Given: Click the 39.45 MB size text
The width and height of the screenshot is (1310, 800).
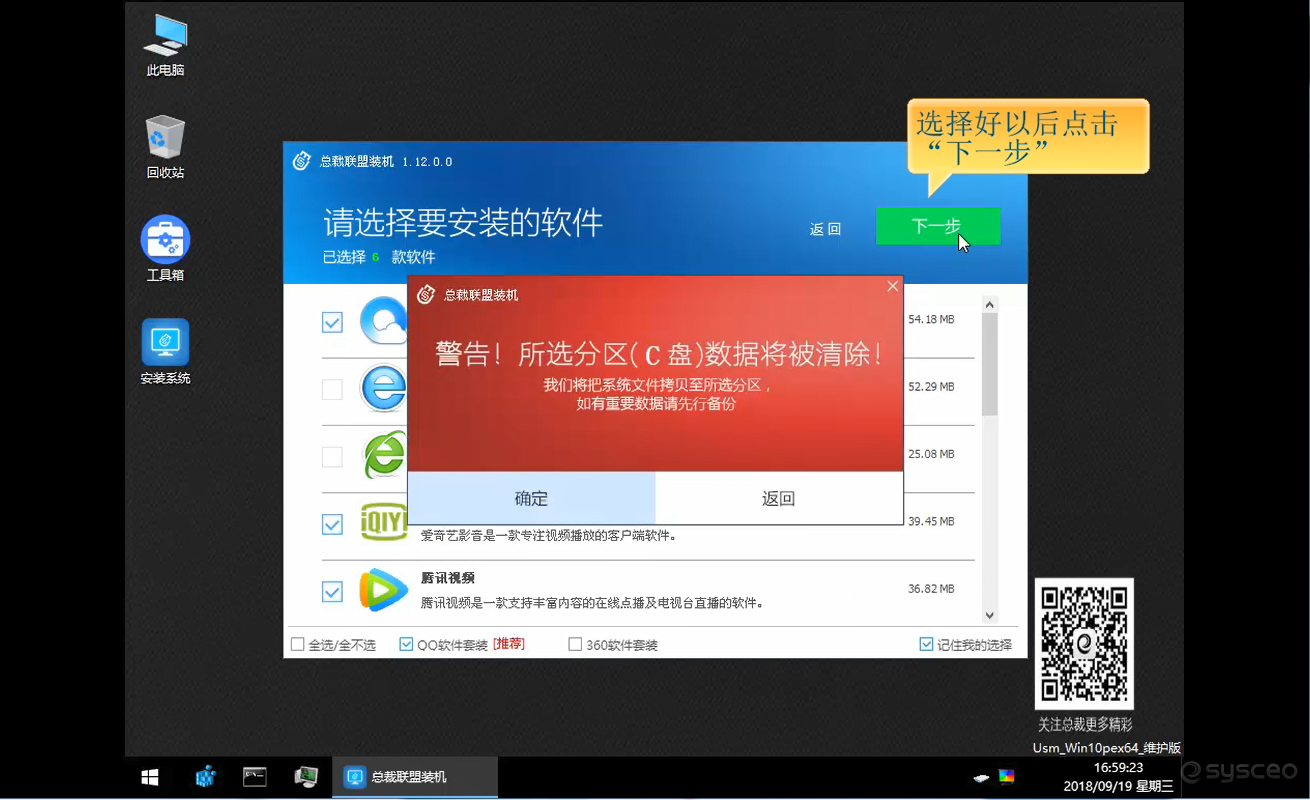Looking at the screenshot, I should click(931, 521).
